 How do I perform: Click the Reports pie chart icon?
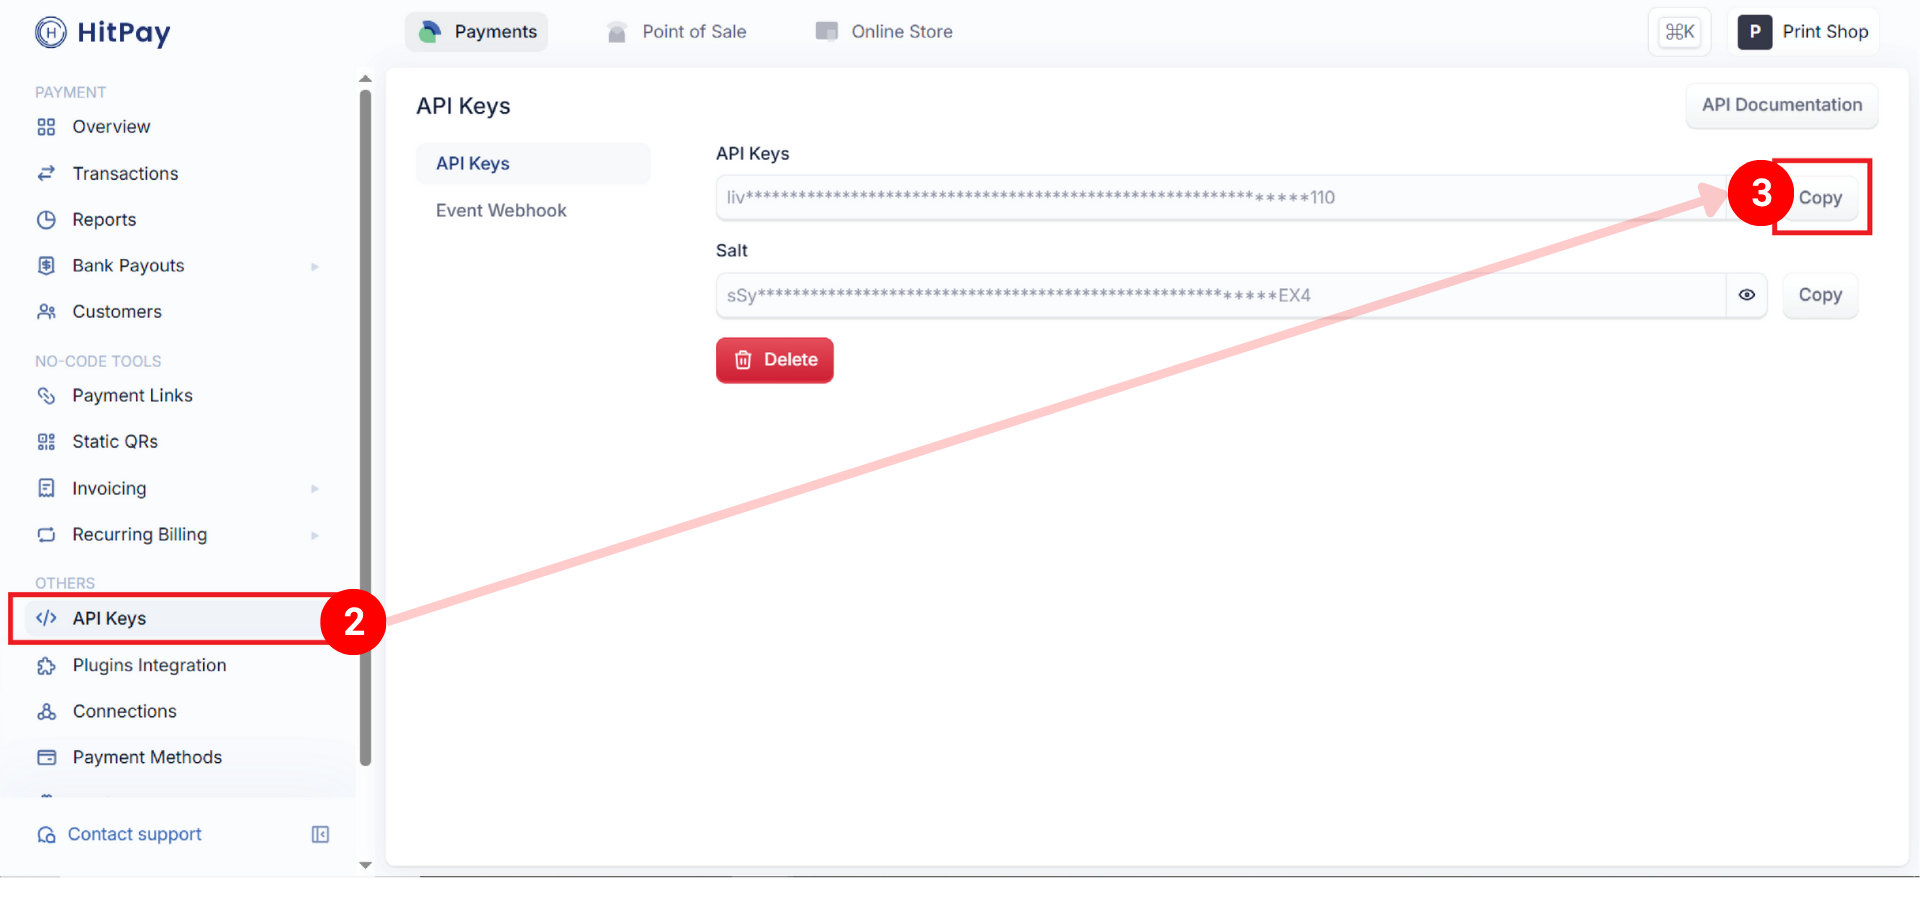pyautogui.click(x=46, y=220)
